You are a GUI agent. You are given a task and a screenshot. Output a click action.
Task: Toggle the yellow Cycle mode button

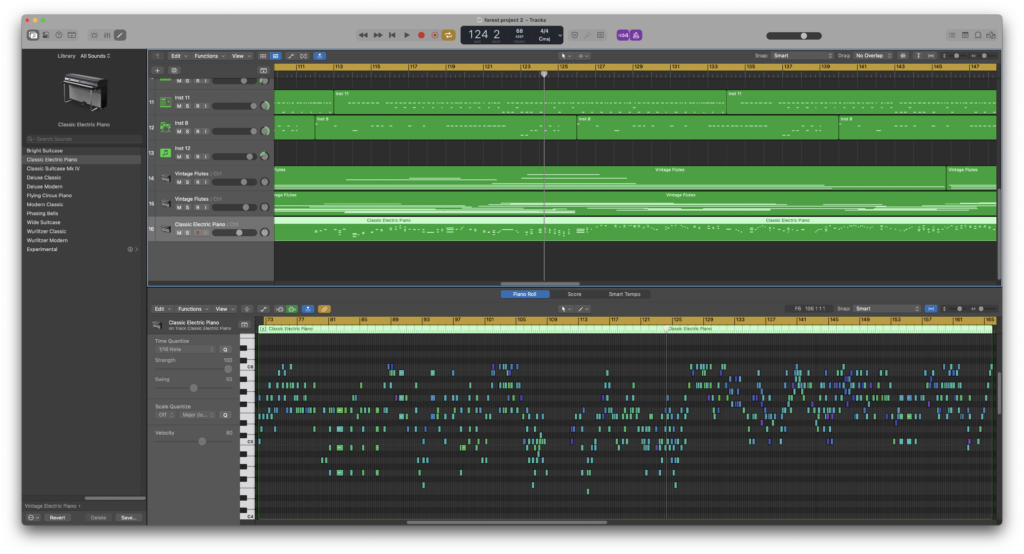(449, 35)
